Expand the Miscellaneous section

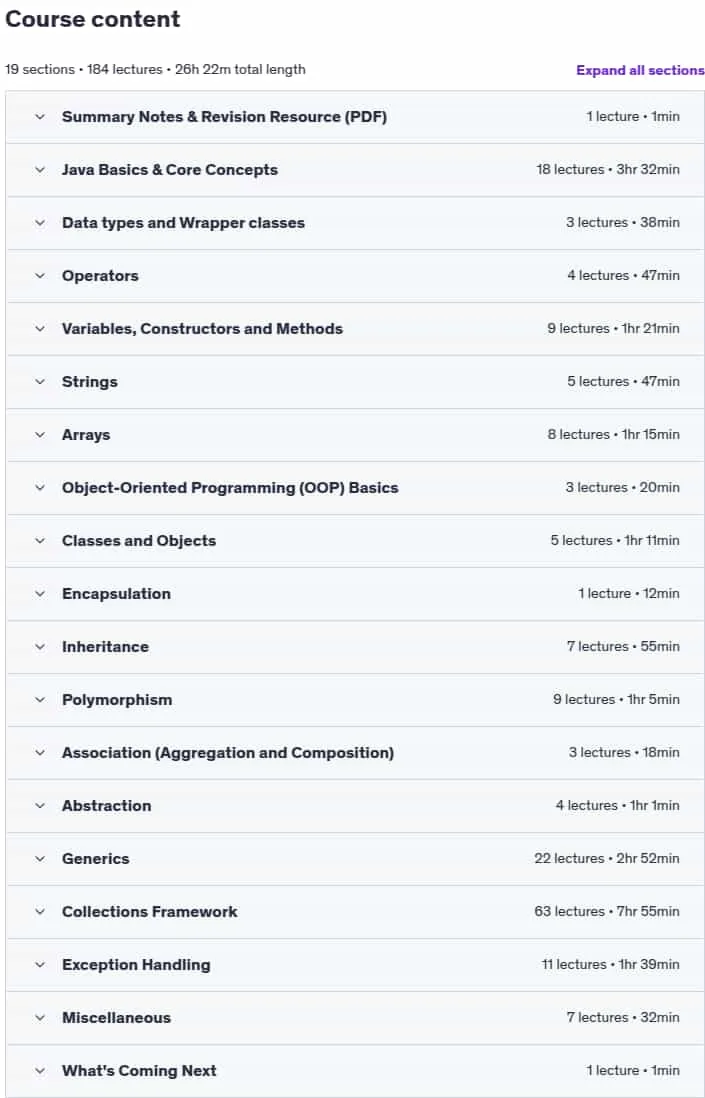point(355,1017)
